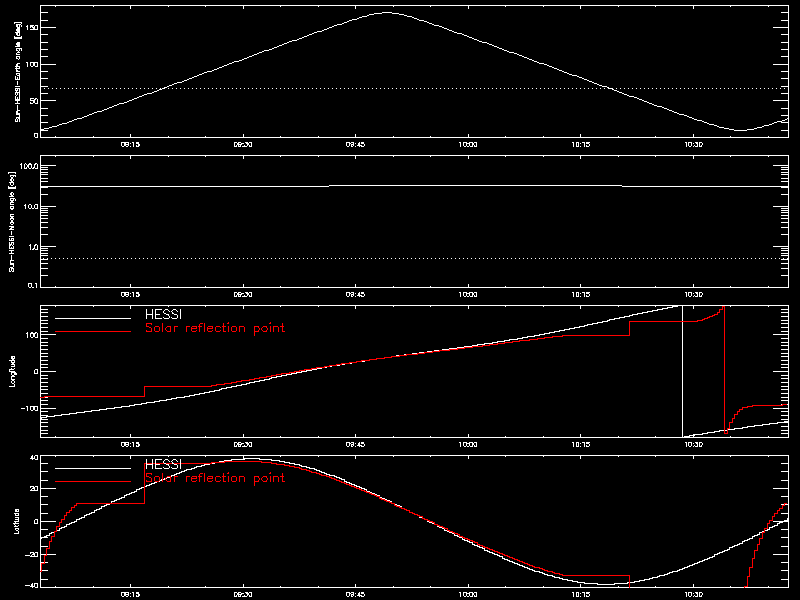Click the 50 tick label on Earth angle plot

(35, 101)
